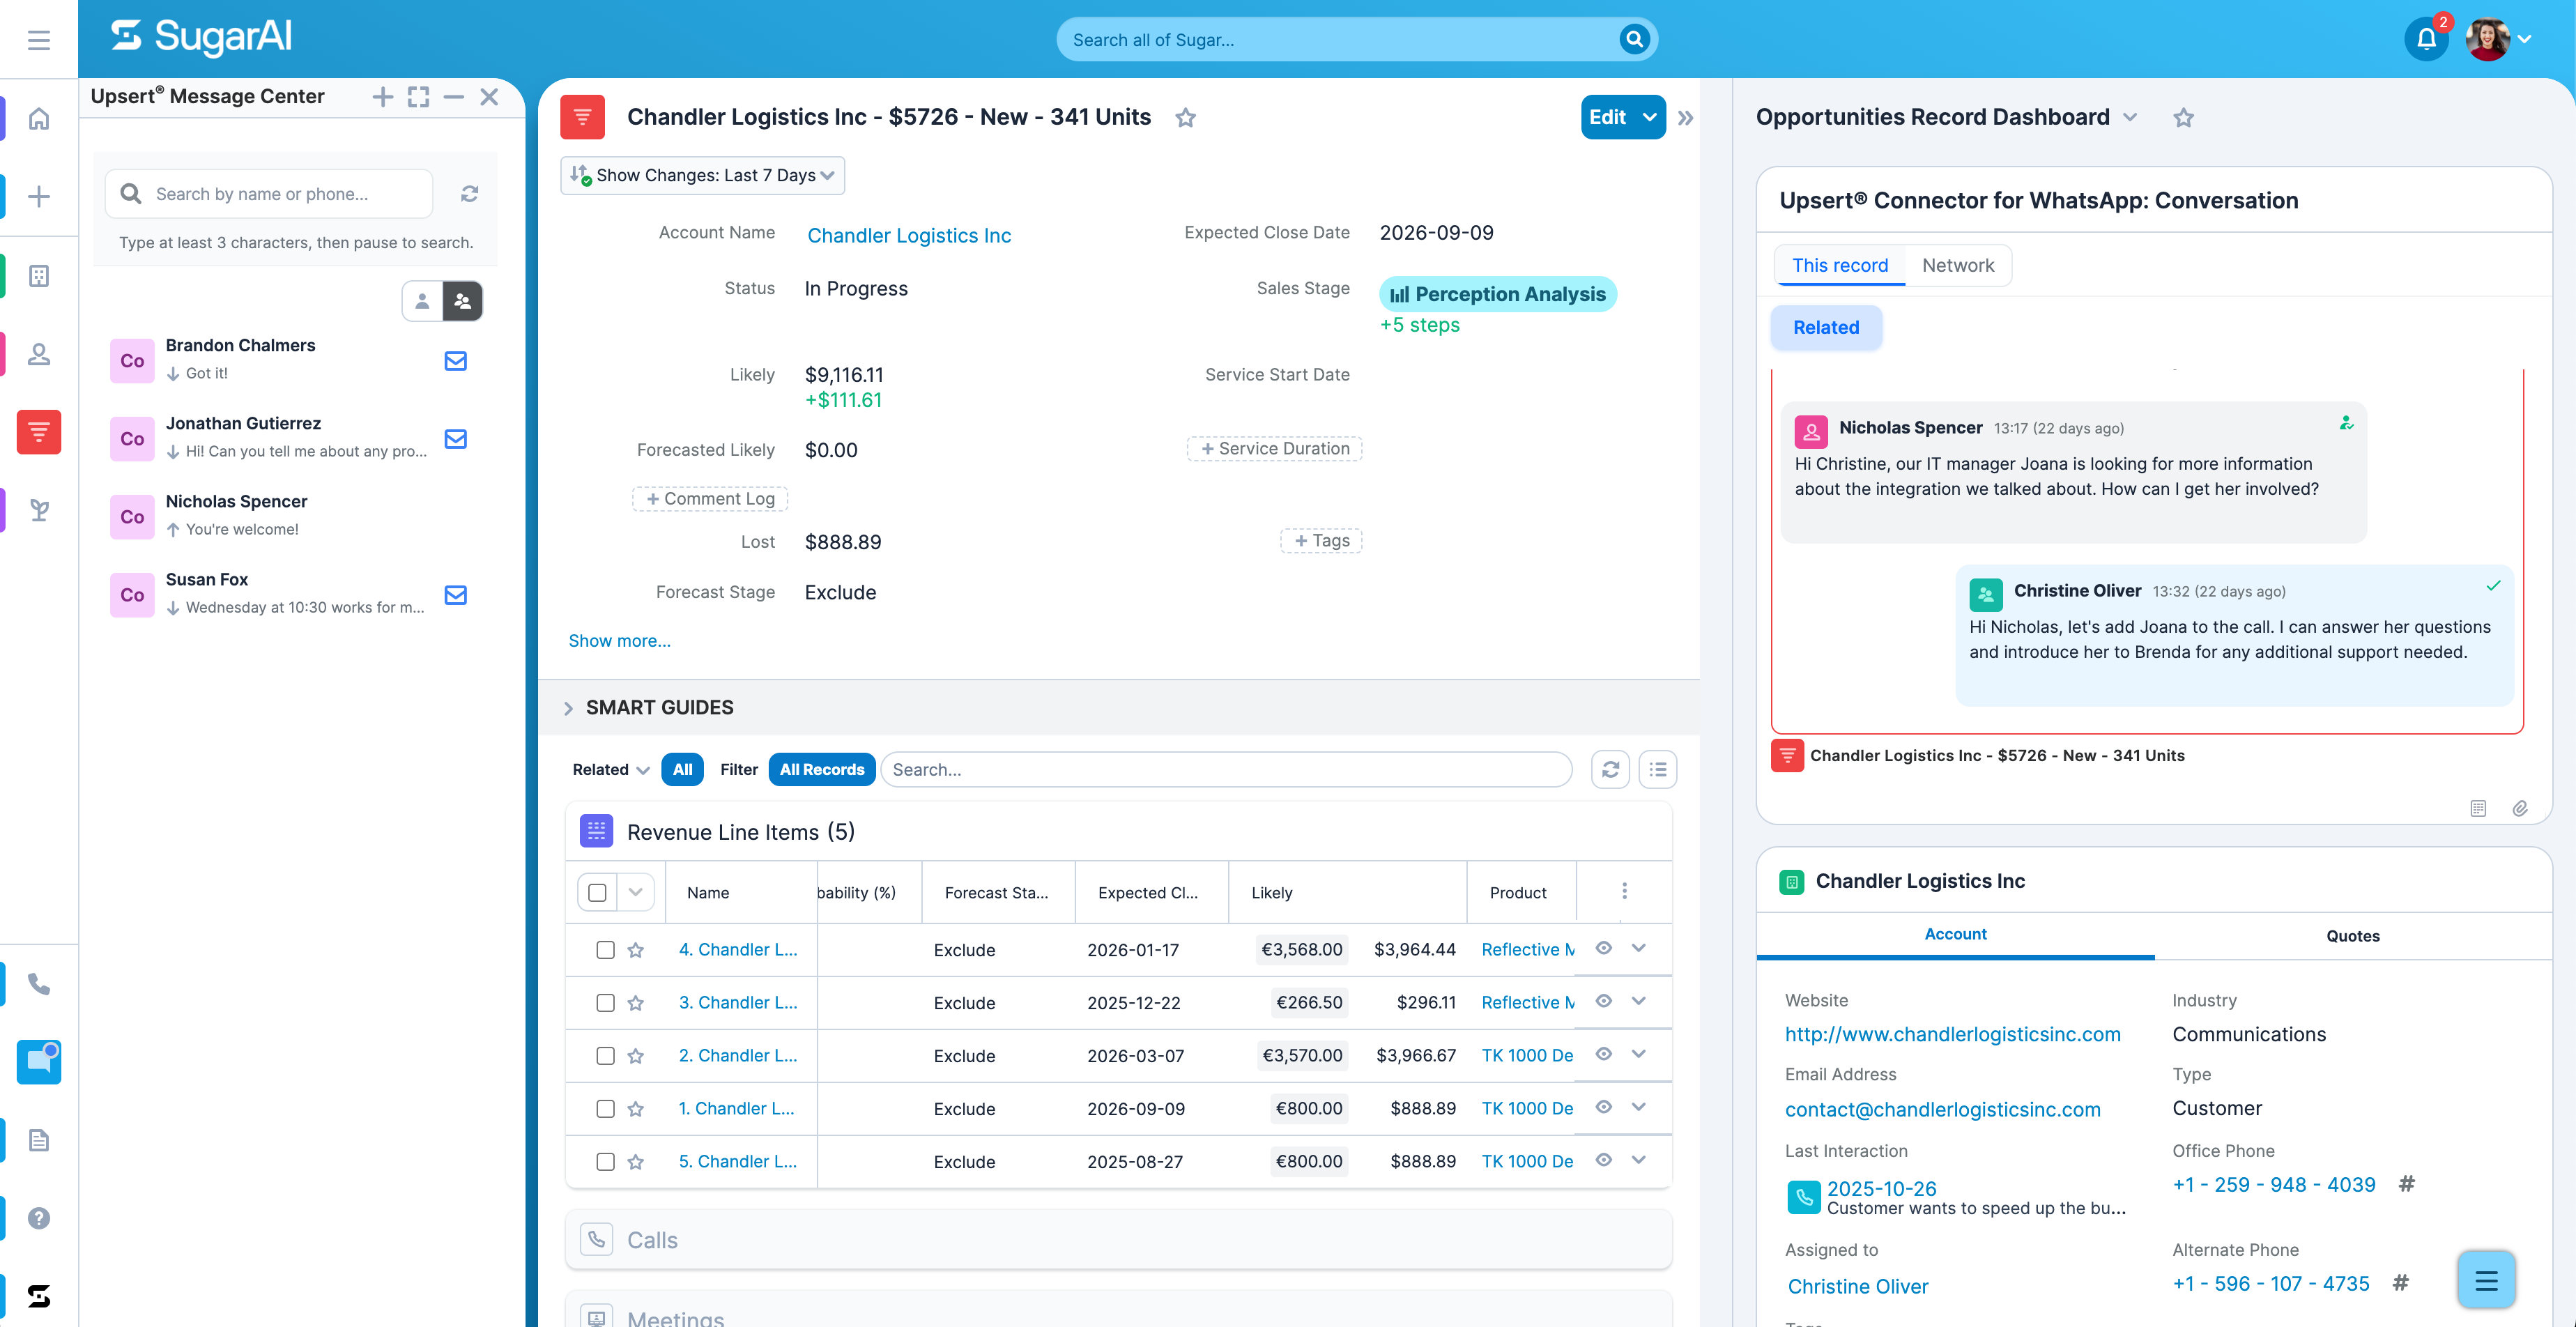Favorite the Opportunities Record Dashboard

[x=2183, y=118]
